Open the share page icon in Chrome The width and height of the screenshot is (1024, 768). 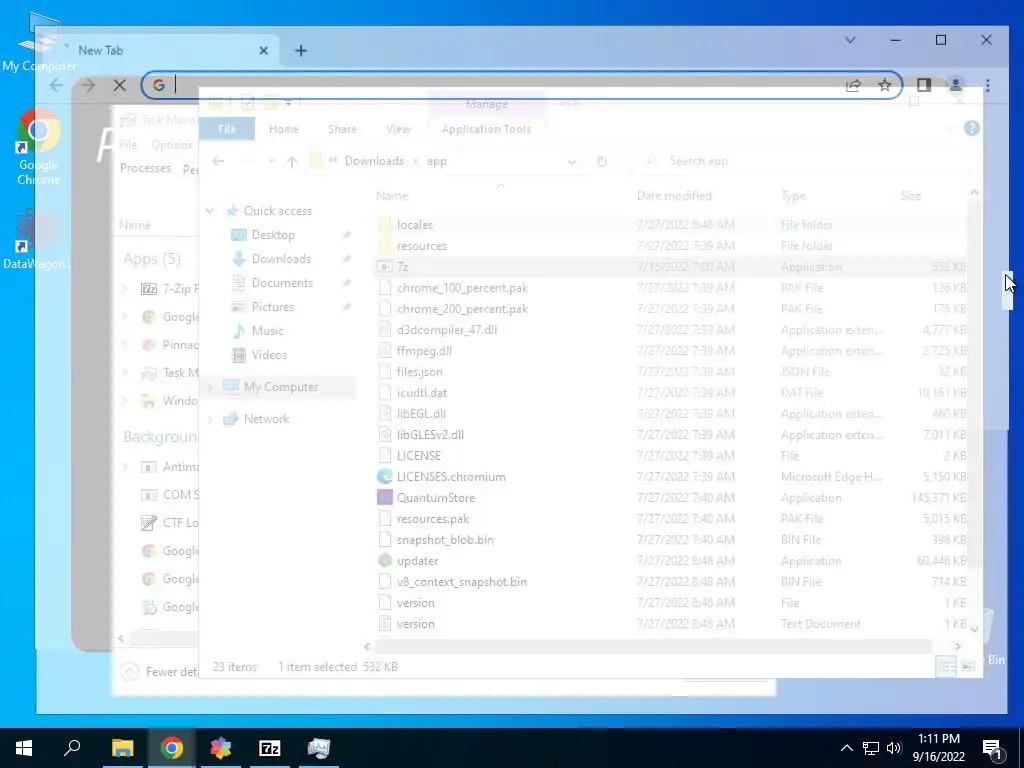pos(853,85)
